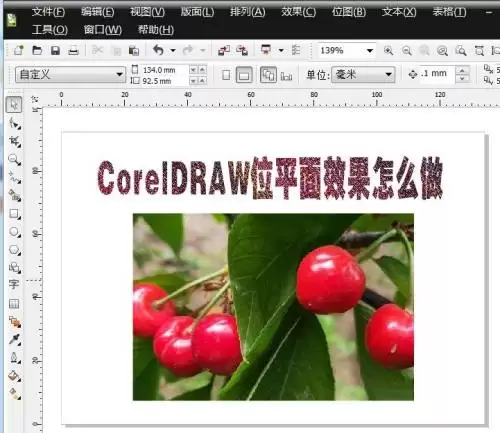
Task: Open the 排列(A) menu
Action: tap(248, 12)
